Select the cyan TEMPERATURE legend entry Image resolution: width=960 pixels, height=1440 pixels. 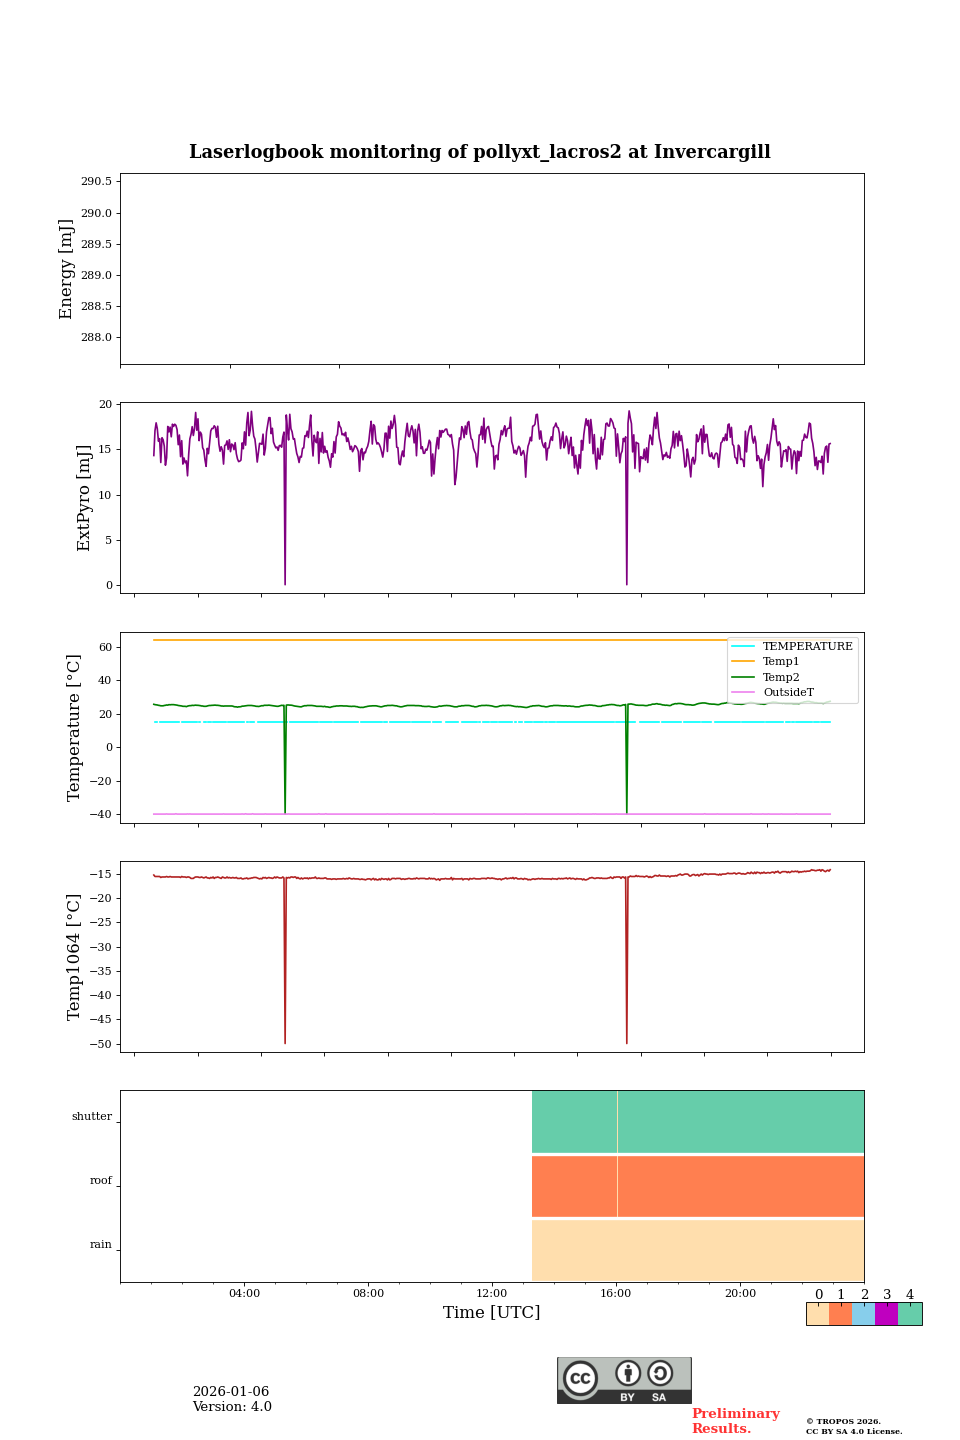pyautogui.click(x=806, y=646)
